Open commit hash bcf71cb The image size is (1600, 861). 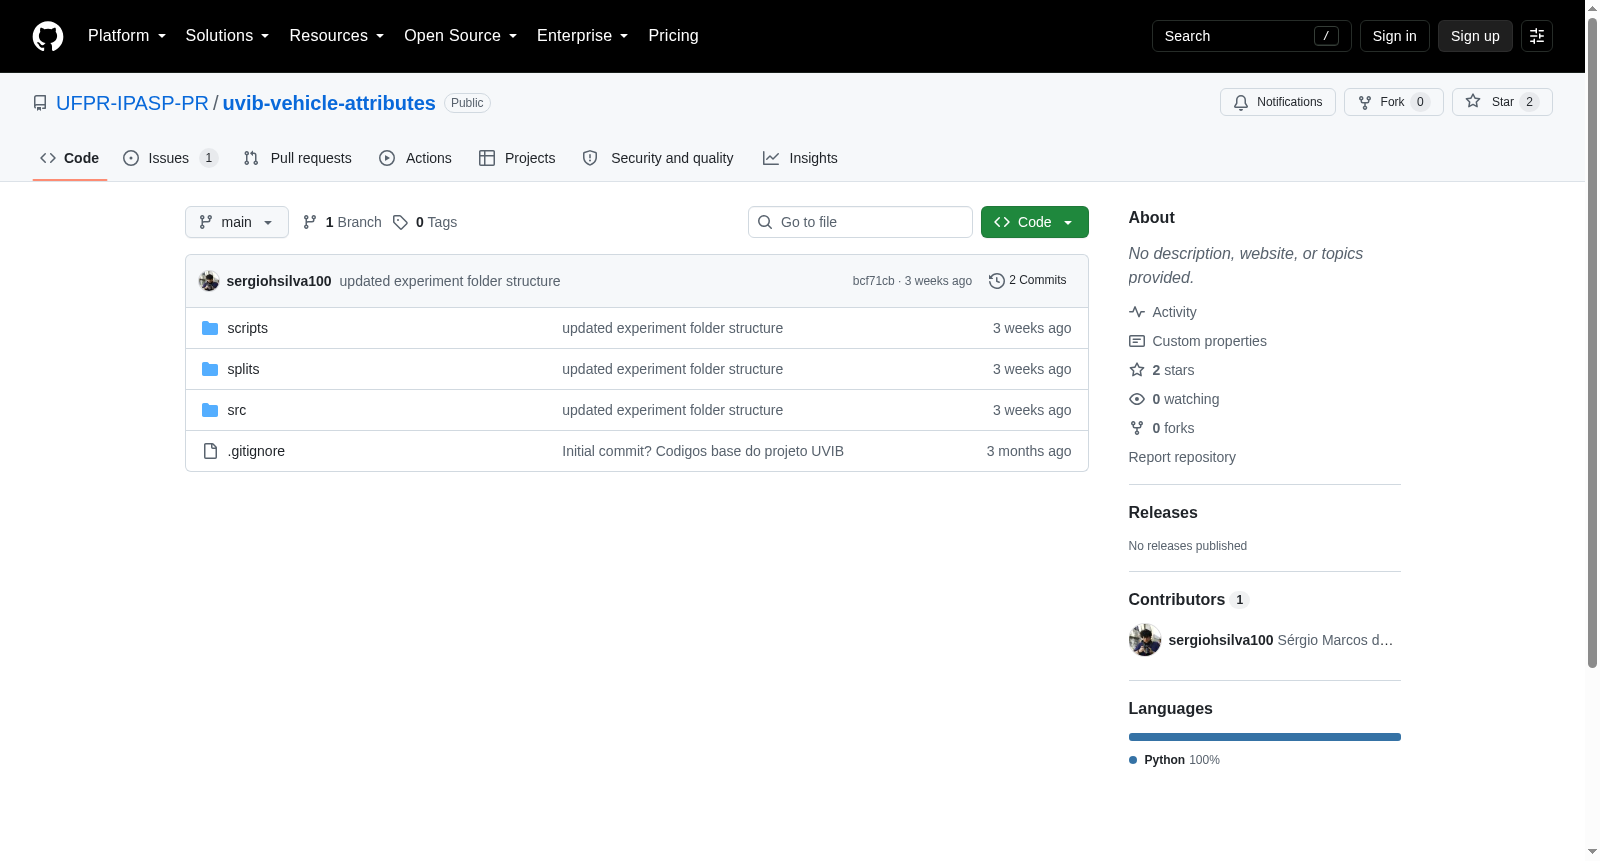874,281
